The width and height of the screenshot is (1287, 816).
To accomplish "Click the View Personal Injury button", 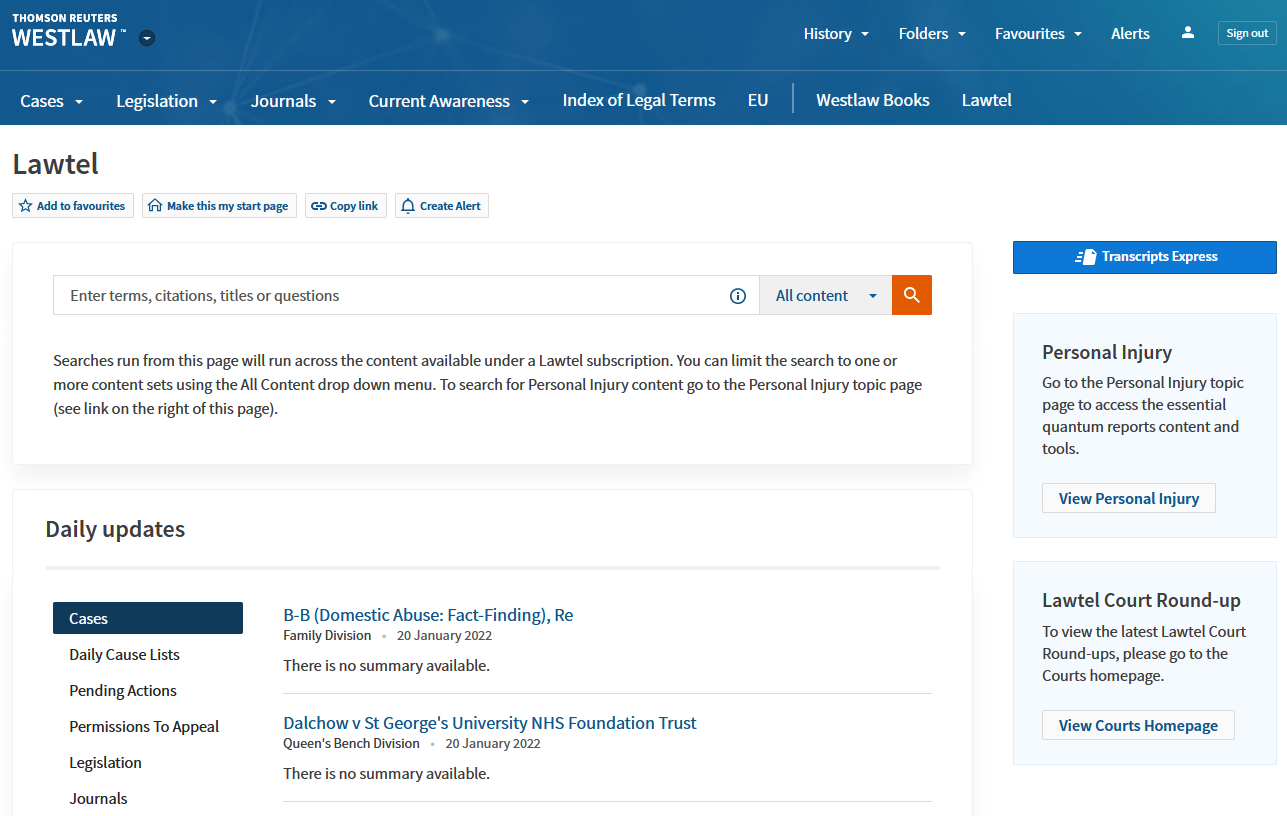I will point(1128,497).
